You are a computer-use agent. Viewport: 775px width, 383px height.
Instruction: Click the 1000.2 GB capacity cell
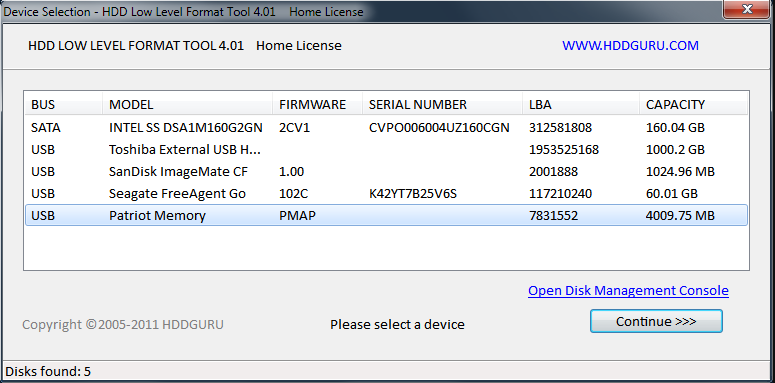675,149
